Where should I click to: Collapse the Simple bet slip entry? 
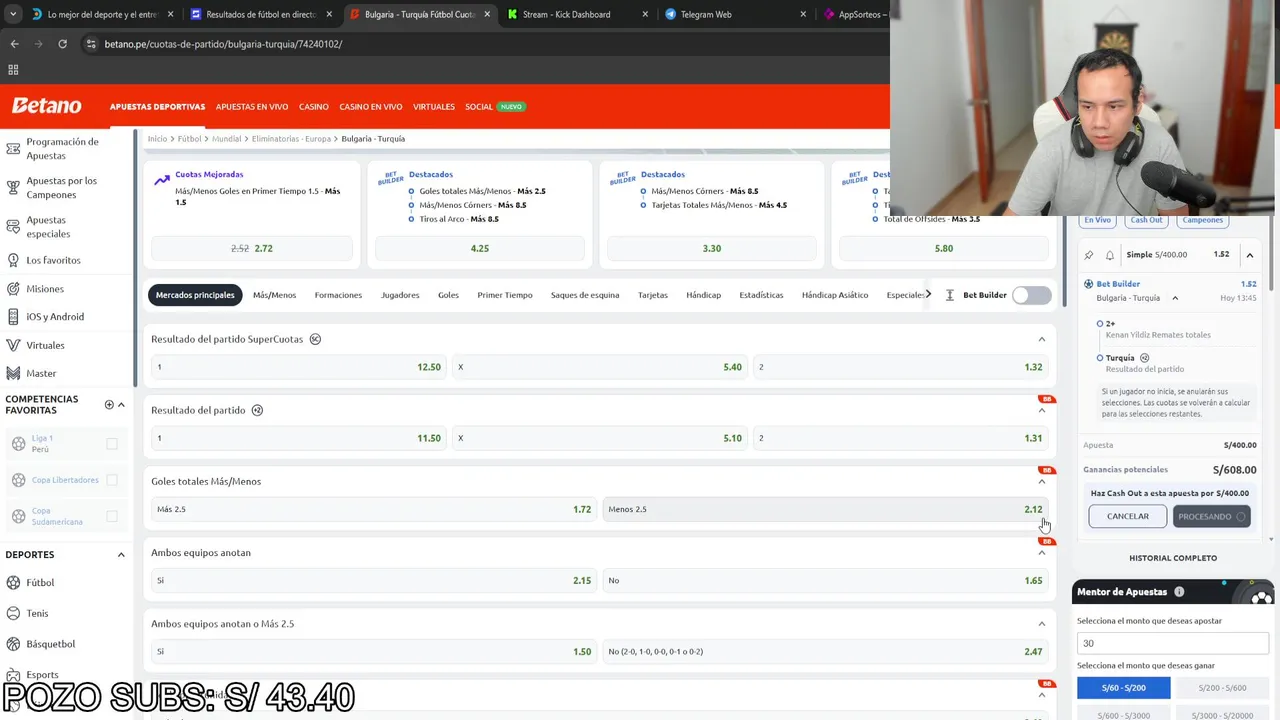(1249, 255)
